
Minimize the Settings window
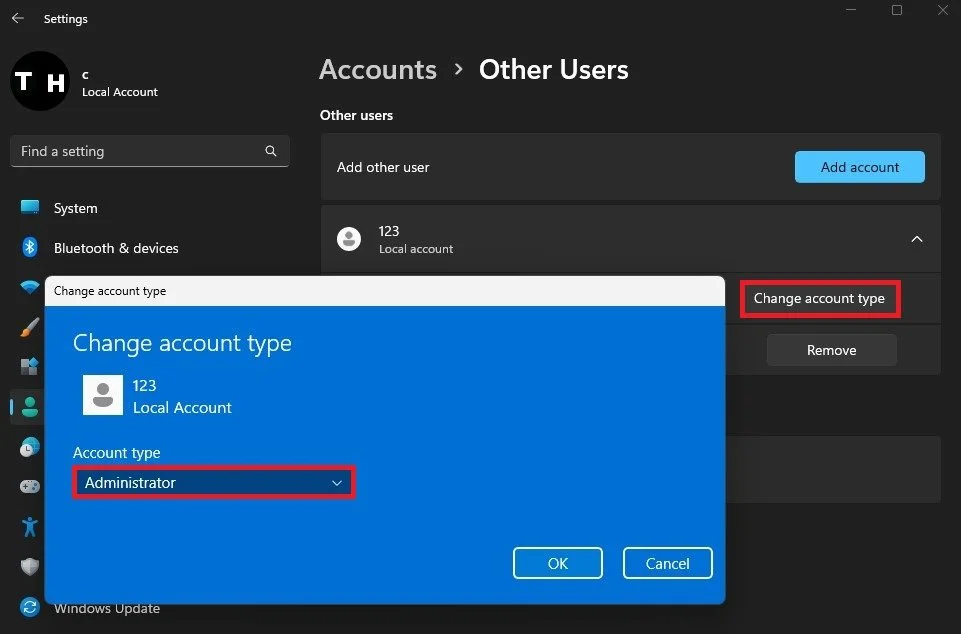(x=851, y=10)
